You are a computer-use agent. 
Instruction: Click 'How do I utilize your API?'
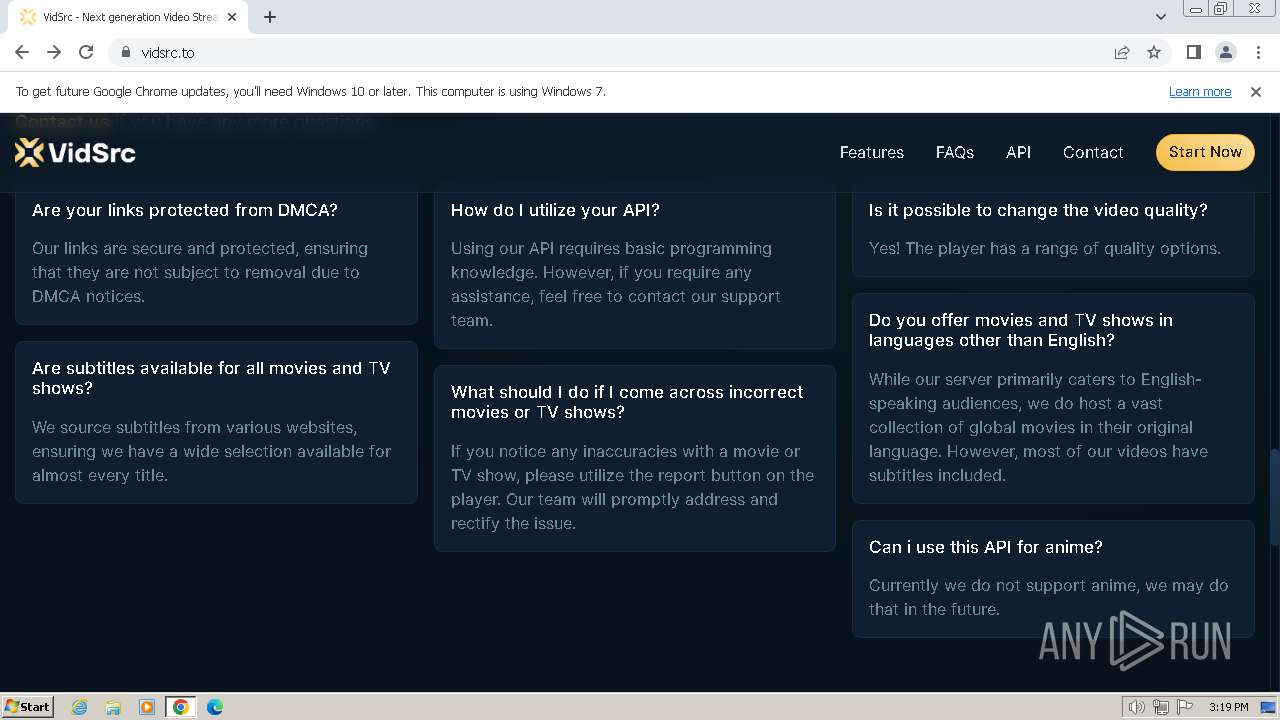(x=555, y=210)
